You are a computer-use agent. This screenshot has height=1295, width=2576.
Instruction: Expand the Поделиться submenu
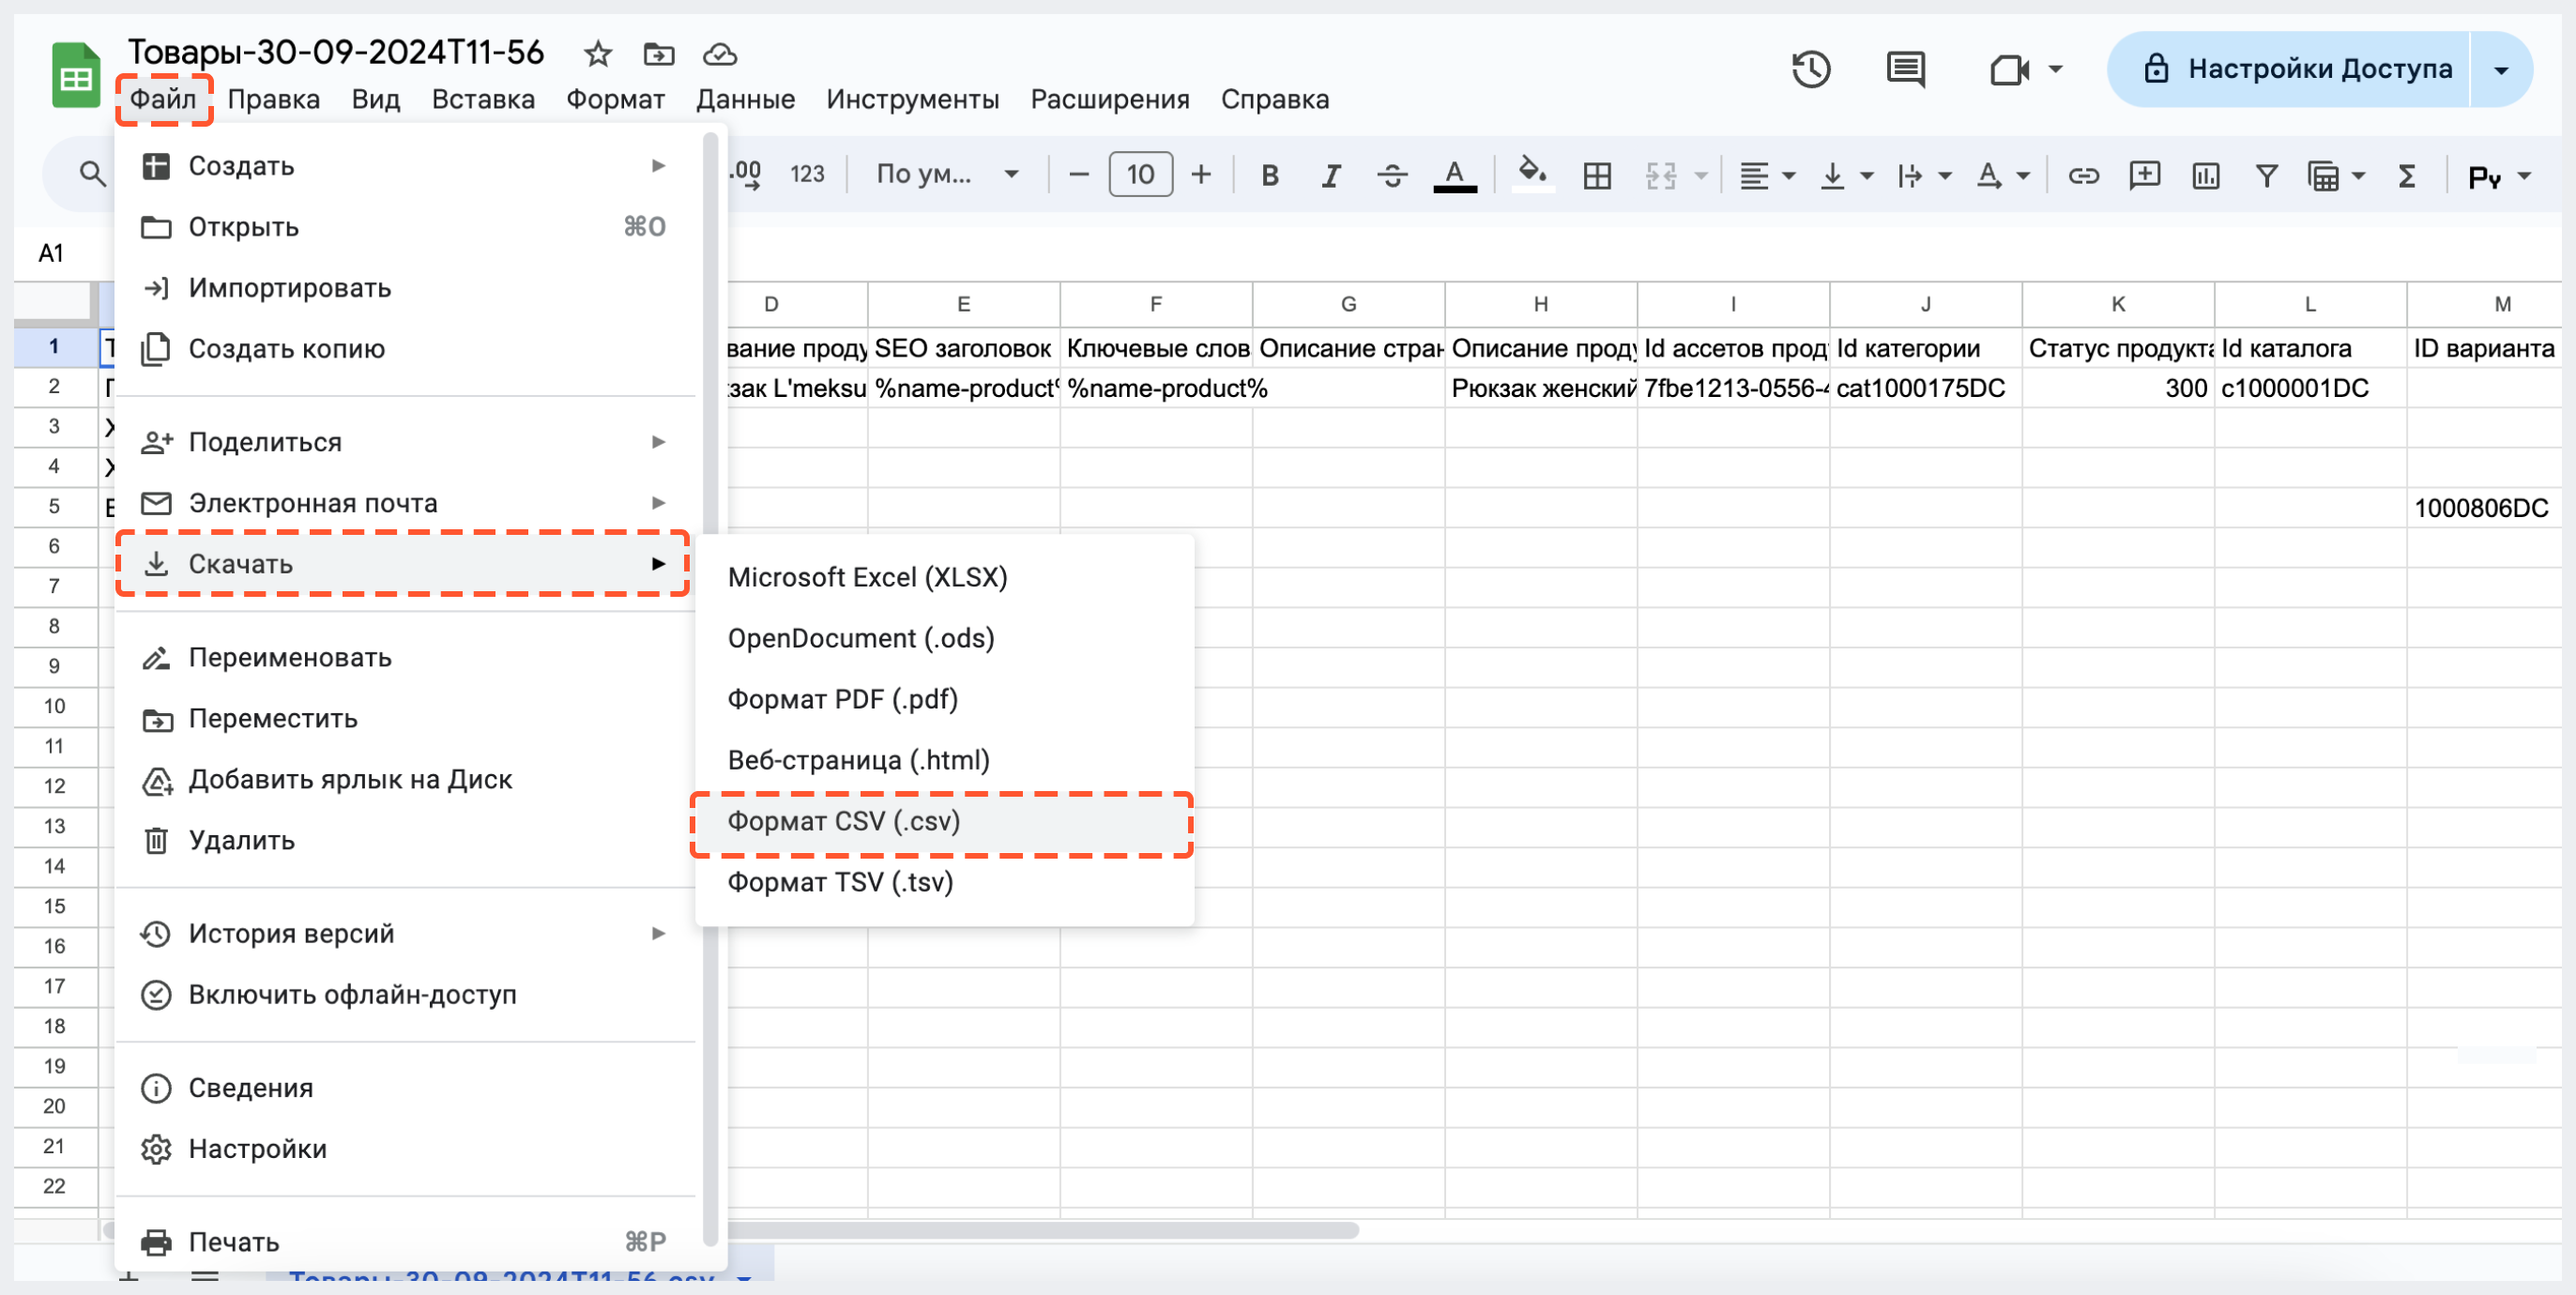click(x=405, y=442)
